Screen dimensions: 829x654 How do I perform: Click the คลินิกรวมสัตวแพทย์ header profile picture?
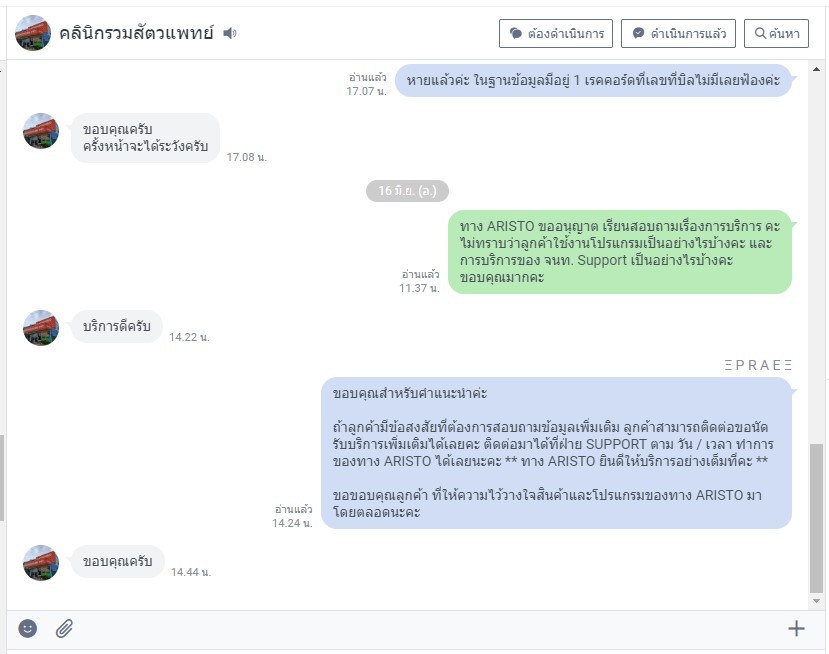point(33,33)
